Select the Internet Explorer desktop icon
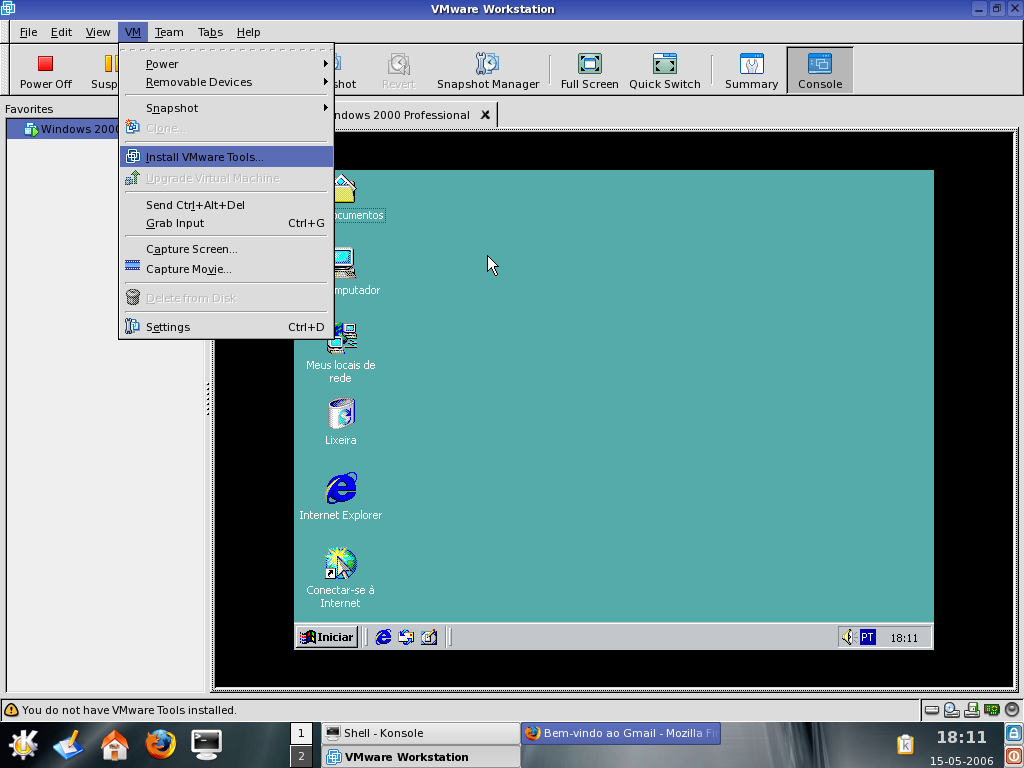Viewport: 1024px width, 768px height. coord(340,497)
